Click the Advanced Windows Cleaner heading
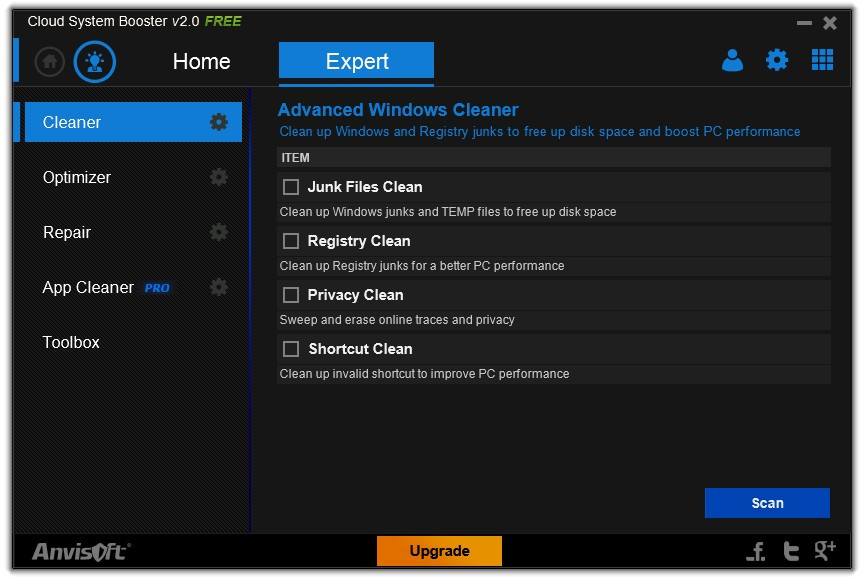 point(398,110)
